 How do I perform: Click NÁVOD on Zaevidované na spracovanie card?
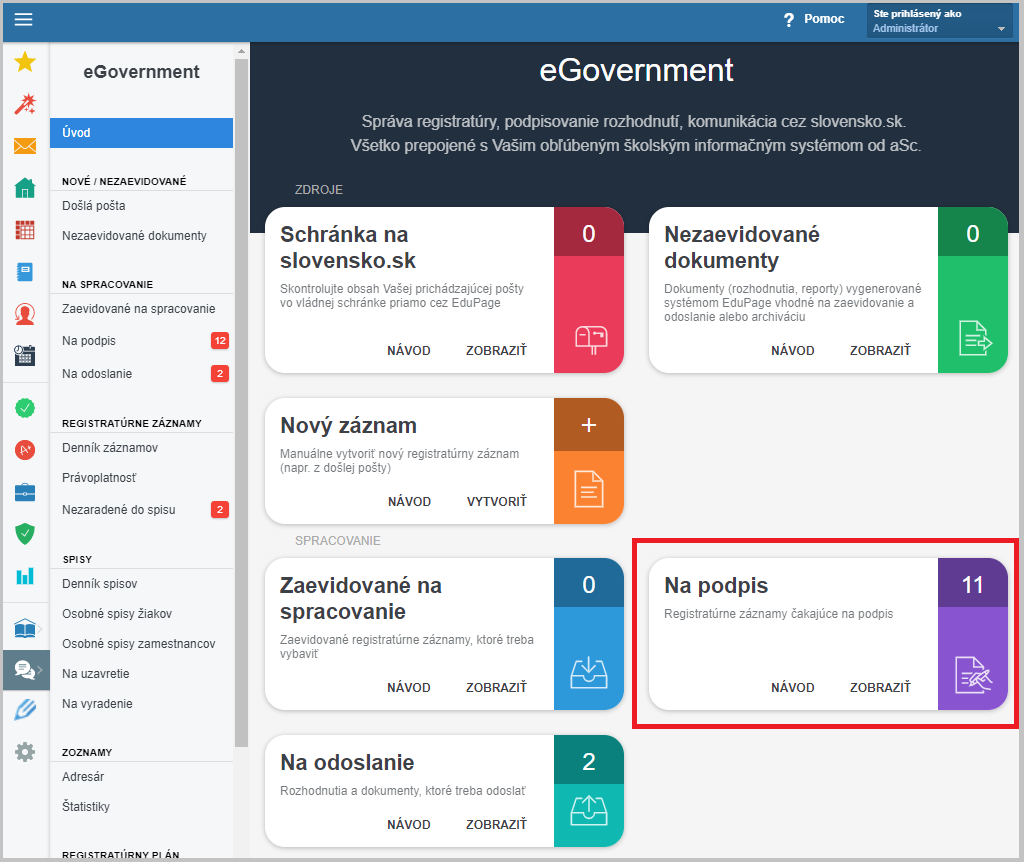pos(409,688)
